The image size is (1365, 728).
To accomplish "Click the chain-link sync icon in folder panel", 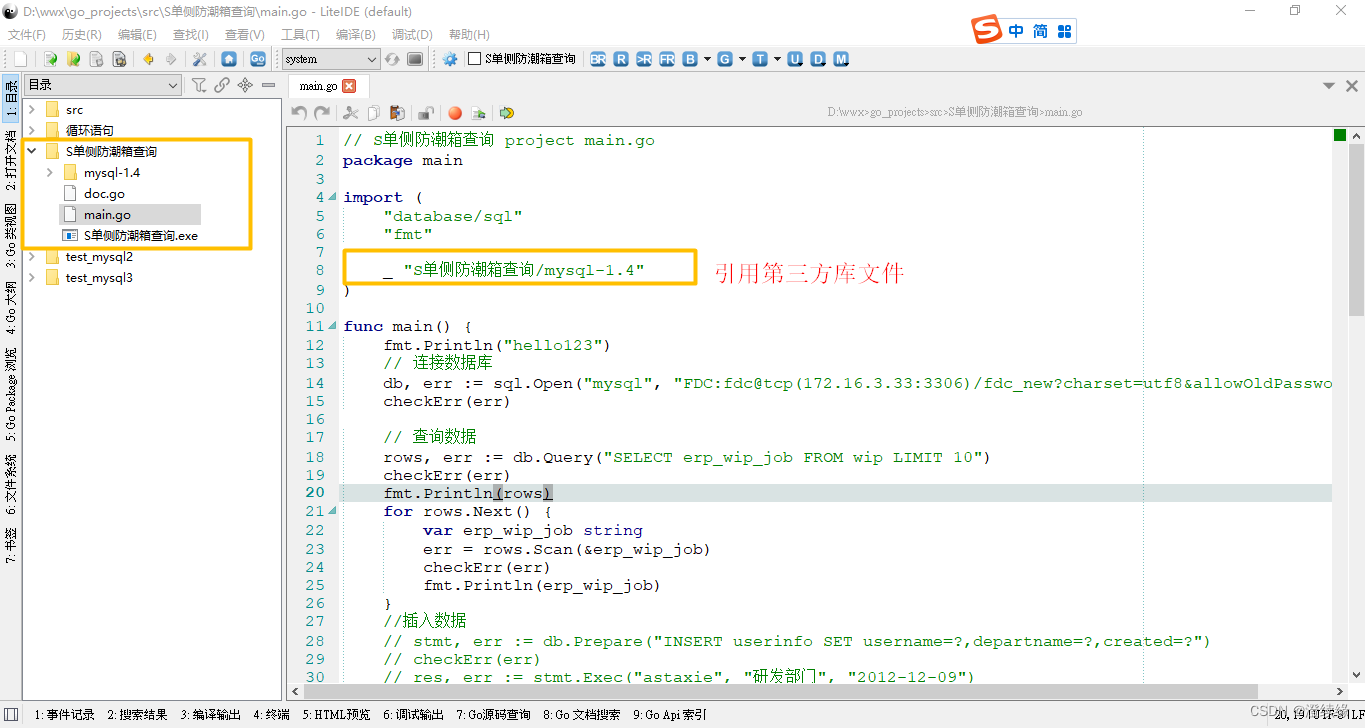I will [x=222, y=85].
